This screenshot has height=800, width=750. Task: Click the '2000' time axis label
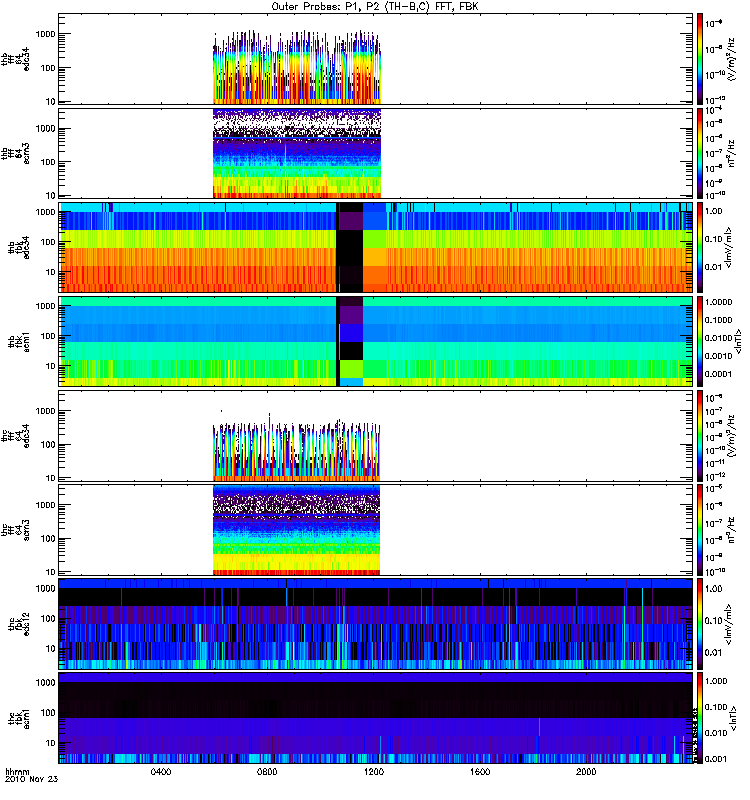click(x=586, y=771)
